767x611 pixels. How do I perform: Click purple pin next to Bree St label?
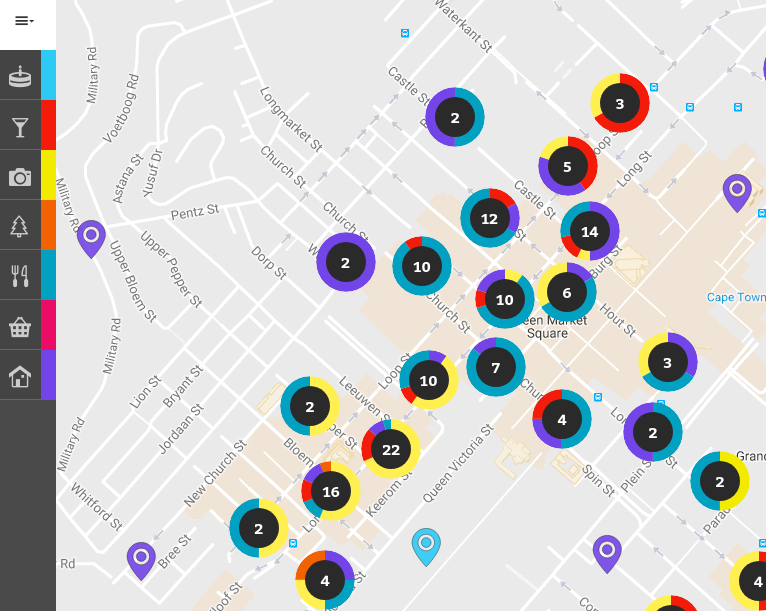tap(141, 561)
